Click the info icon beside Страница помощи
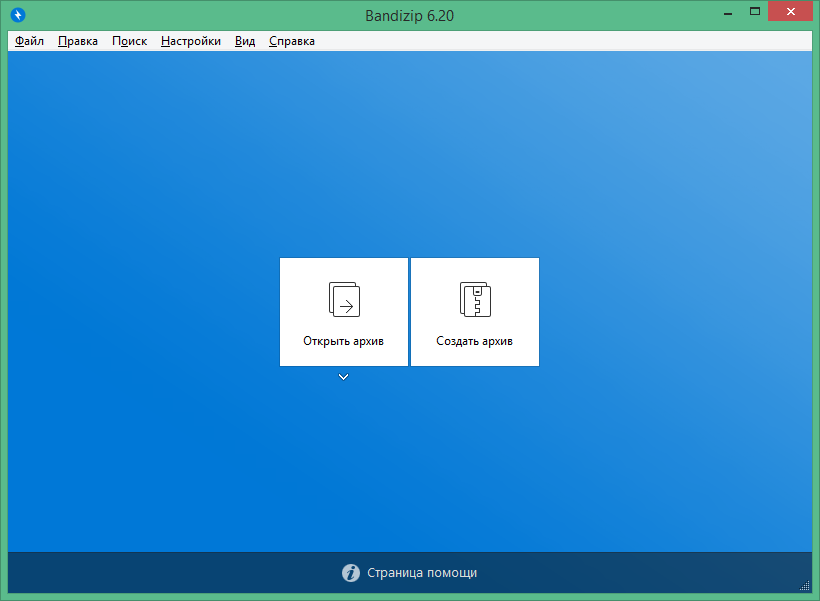This screenshot has width=820, height=601. (x=351, y=573)
